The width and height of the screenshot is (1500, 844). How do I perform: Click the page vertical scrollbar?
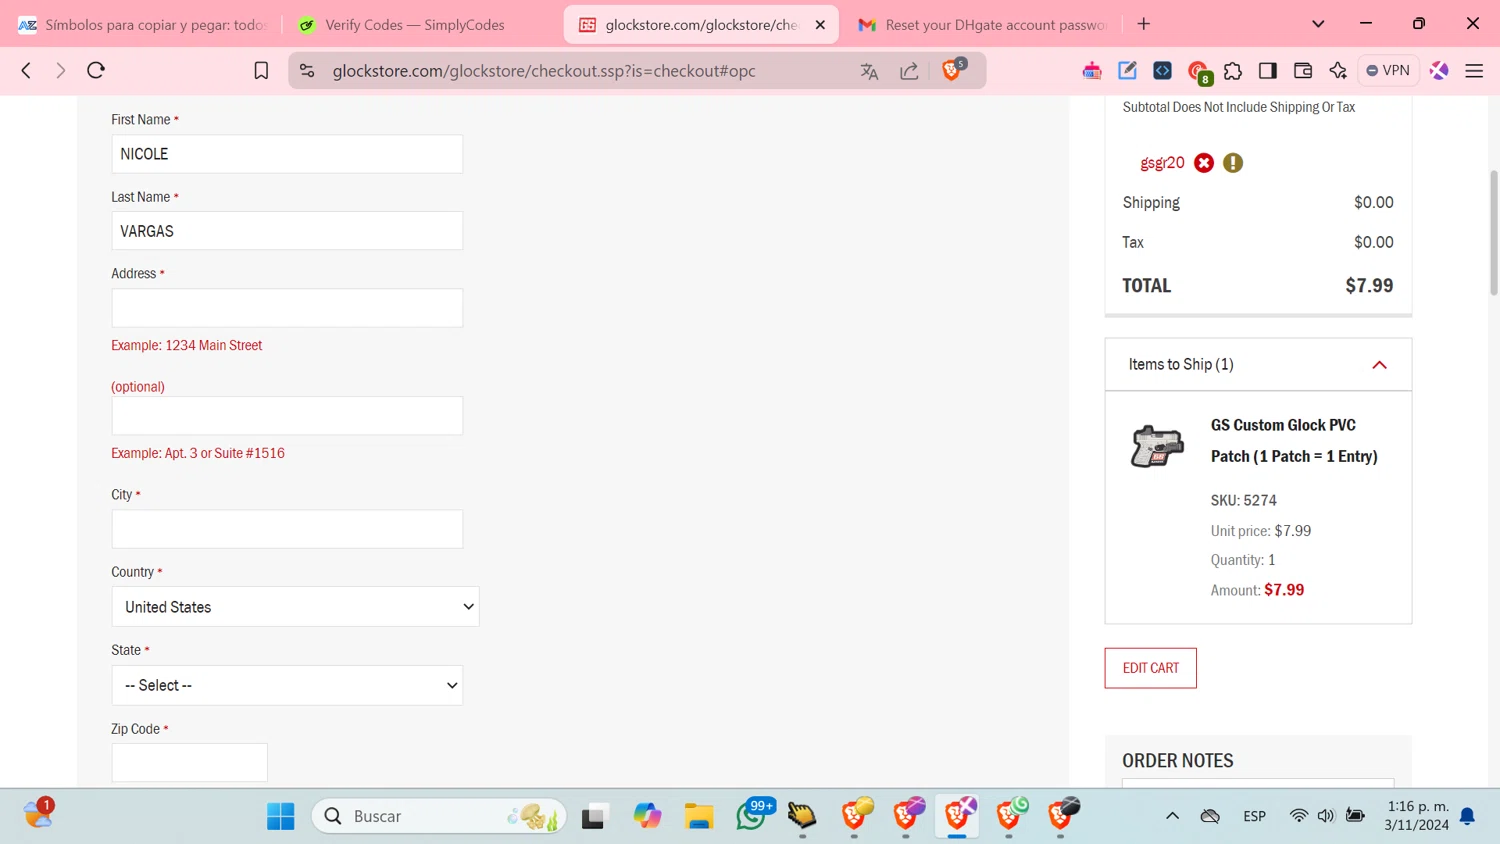[1494, 232]
